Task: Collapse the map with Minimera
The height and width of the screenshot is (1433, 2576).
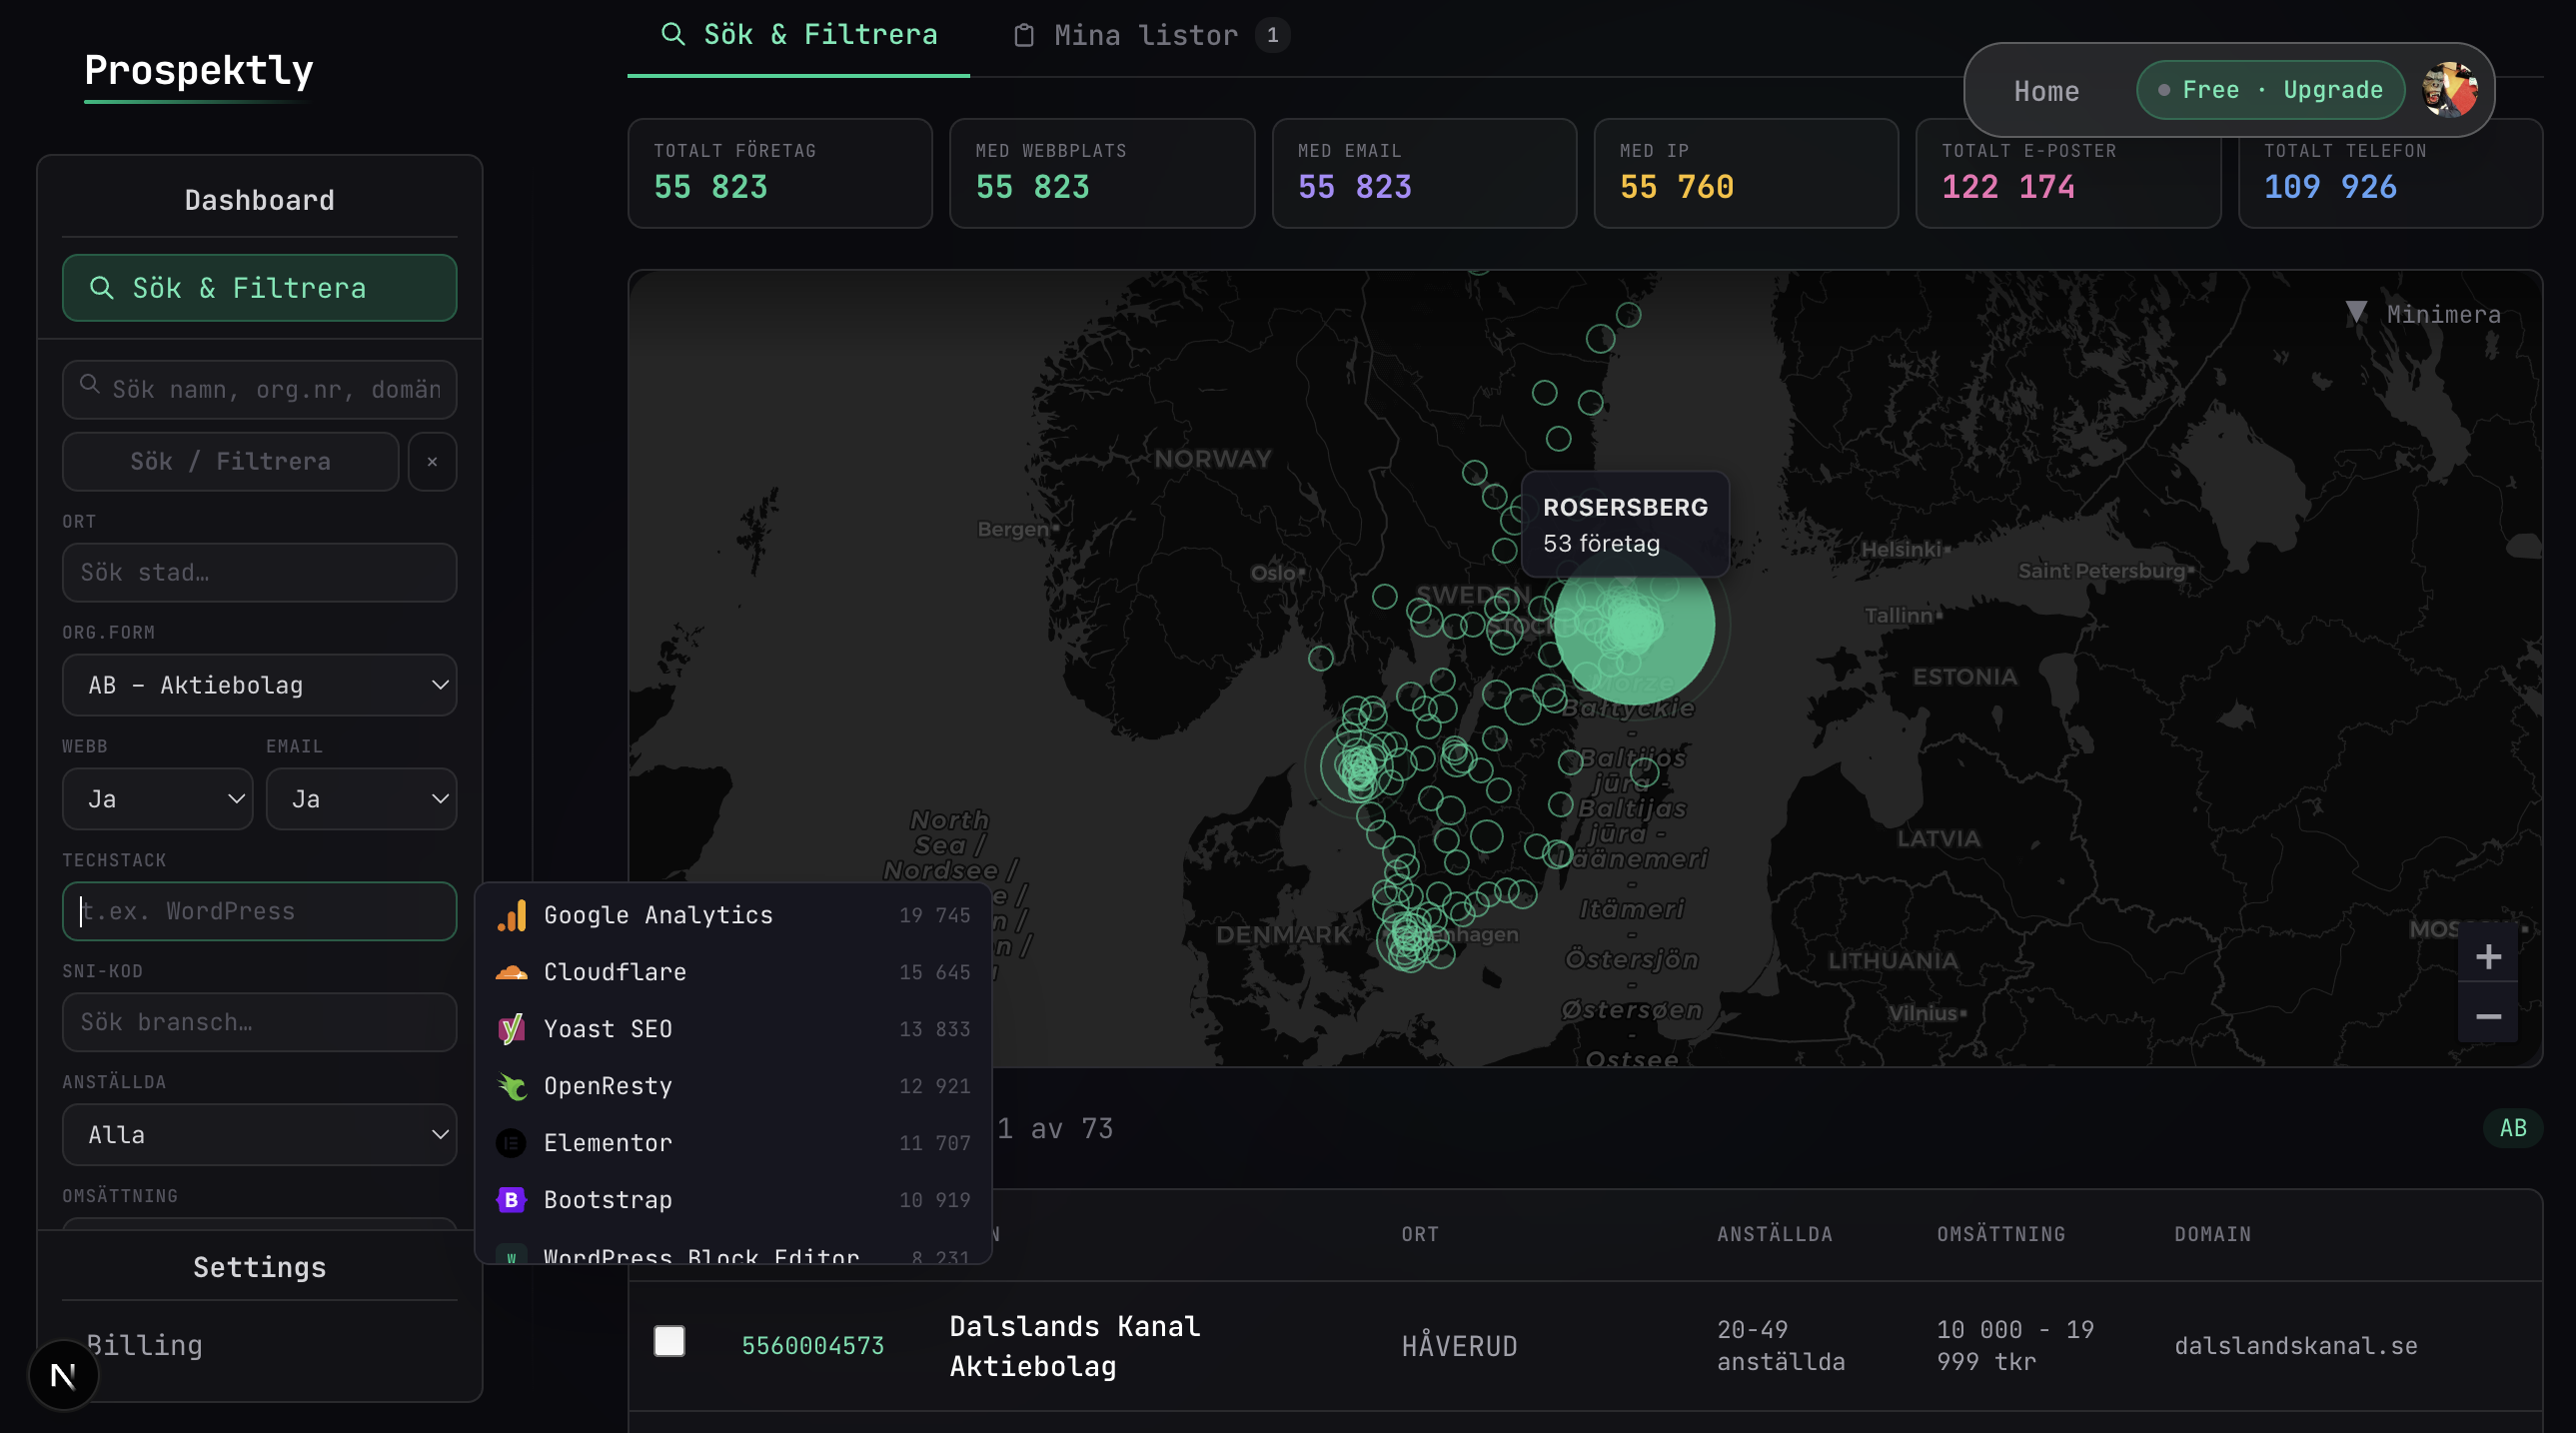Action: [2424, 314]
